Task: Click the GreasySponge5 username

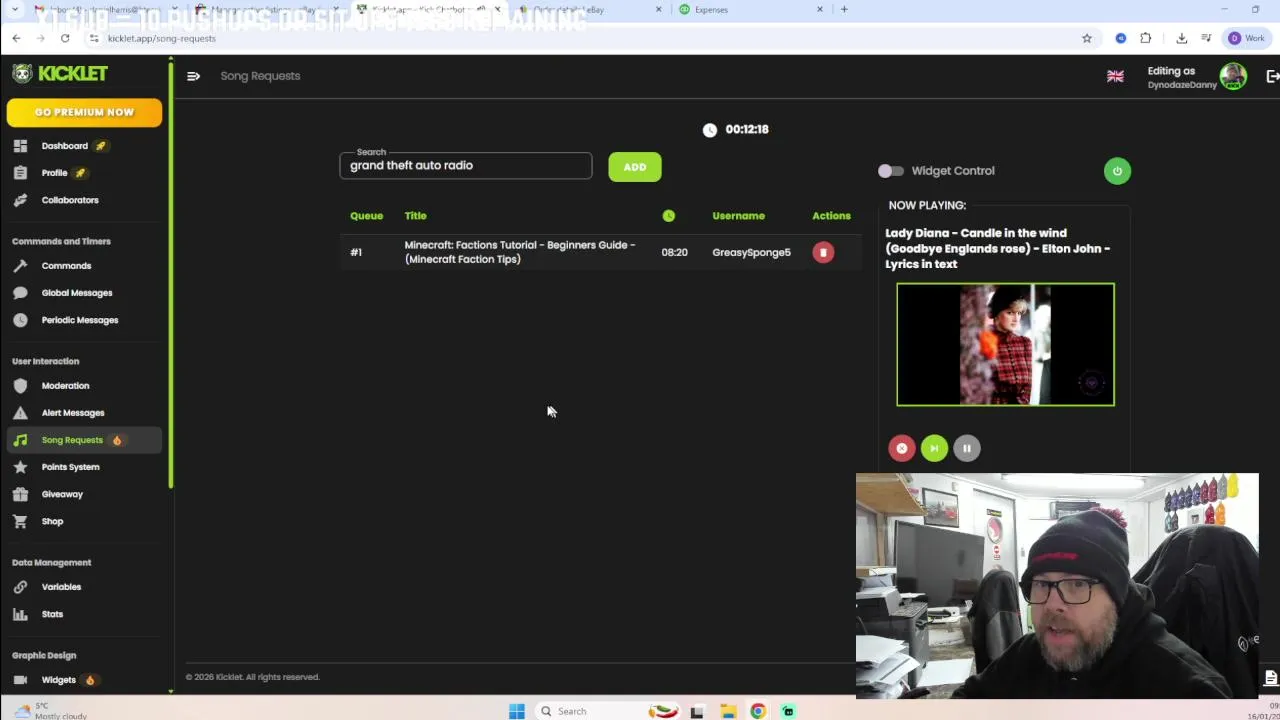Action: tap(751, 253)
